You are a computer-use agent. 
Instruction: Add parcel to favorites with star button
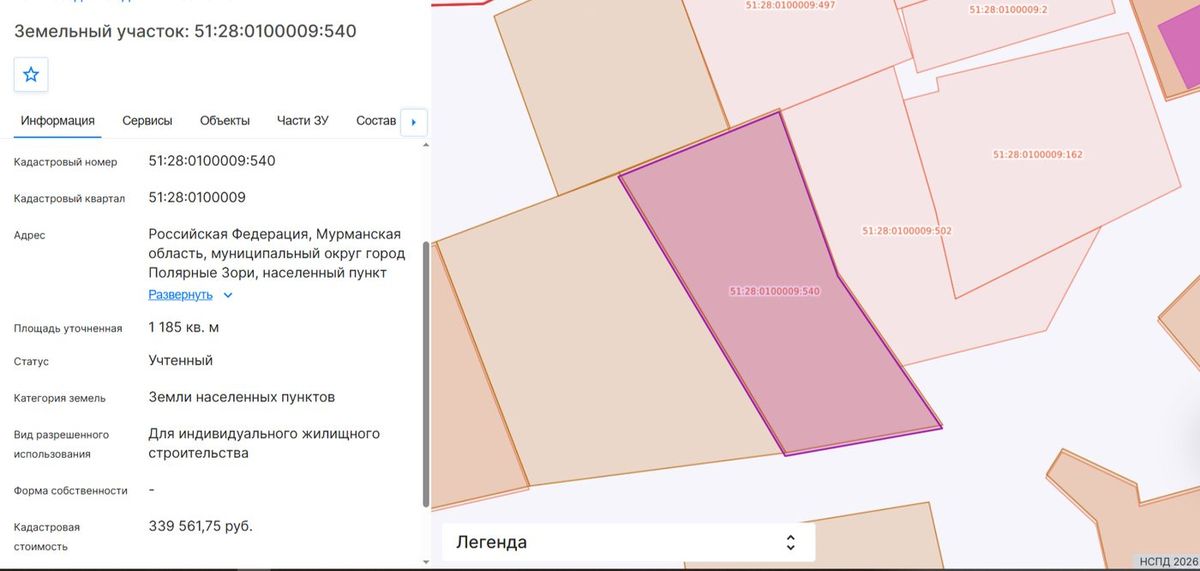31,75
